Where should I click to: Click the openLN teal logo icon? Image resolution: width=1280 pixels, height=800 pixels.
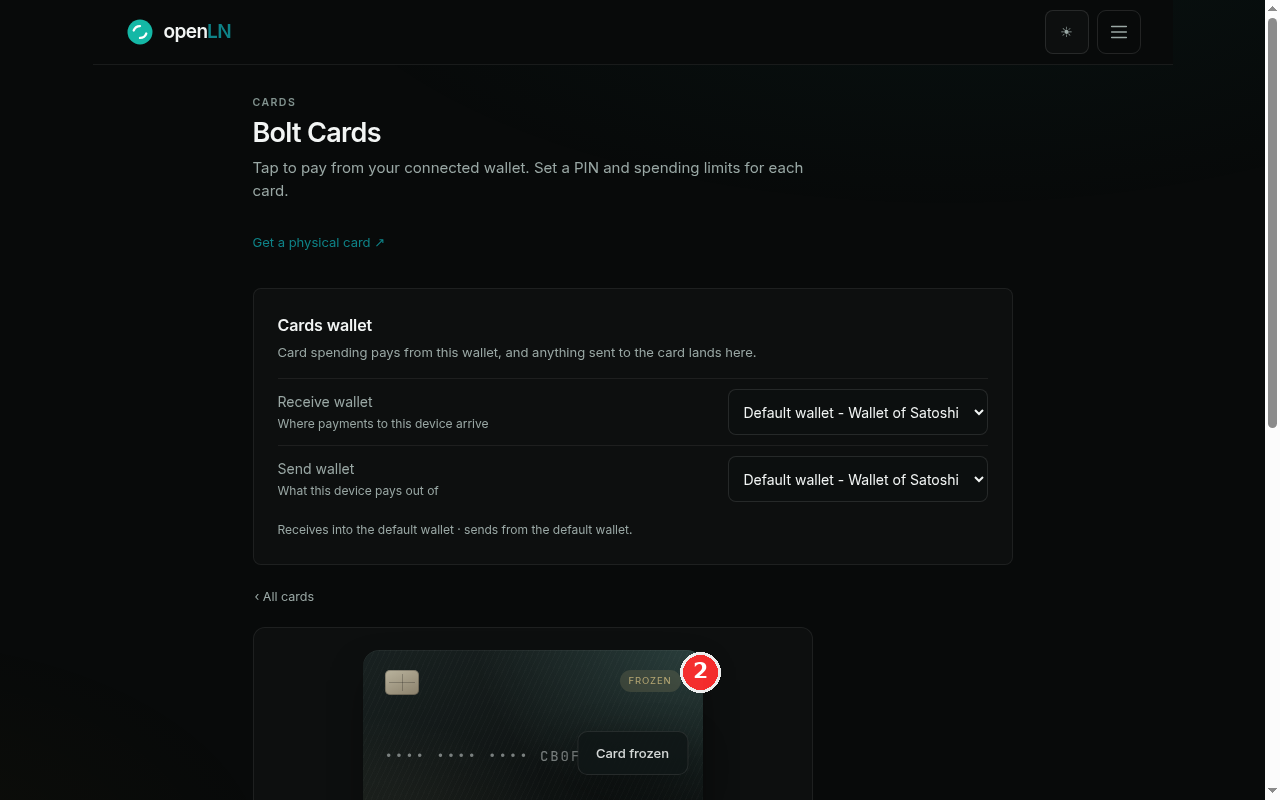coord(140,32)
